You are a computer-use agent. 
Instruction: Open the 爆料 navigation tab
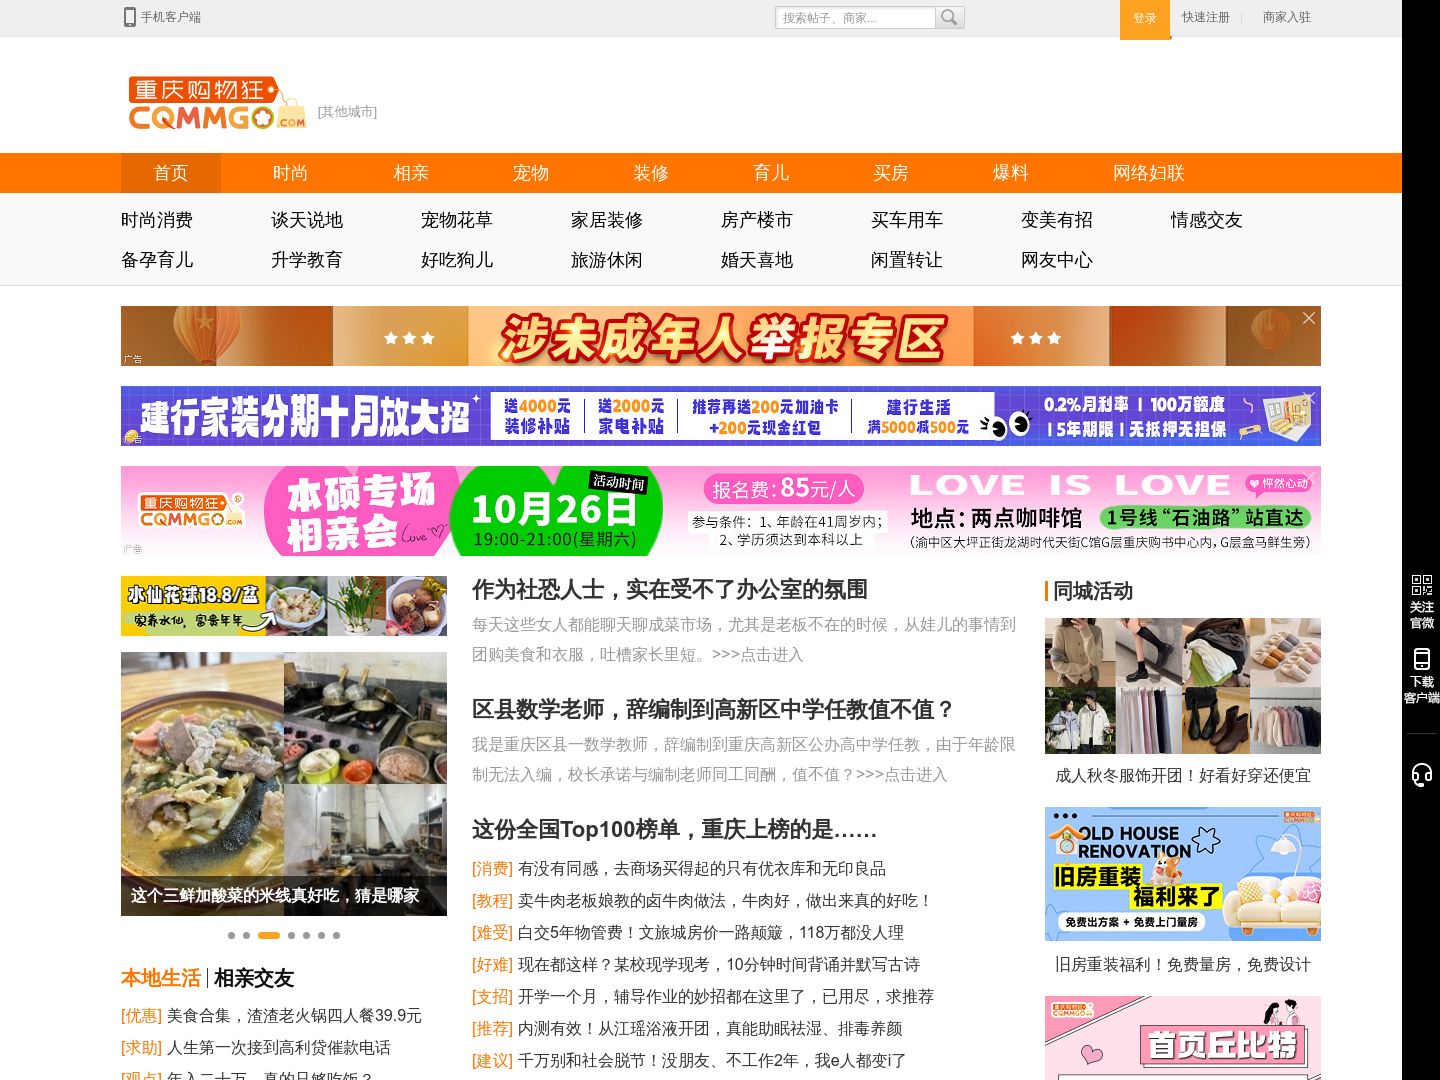1011,173
